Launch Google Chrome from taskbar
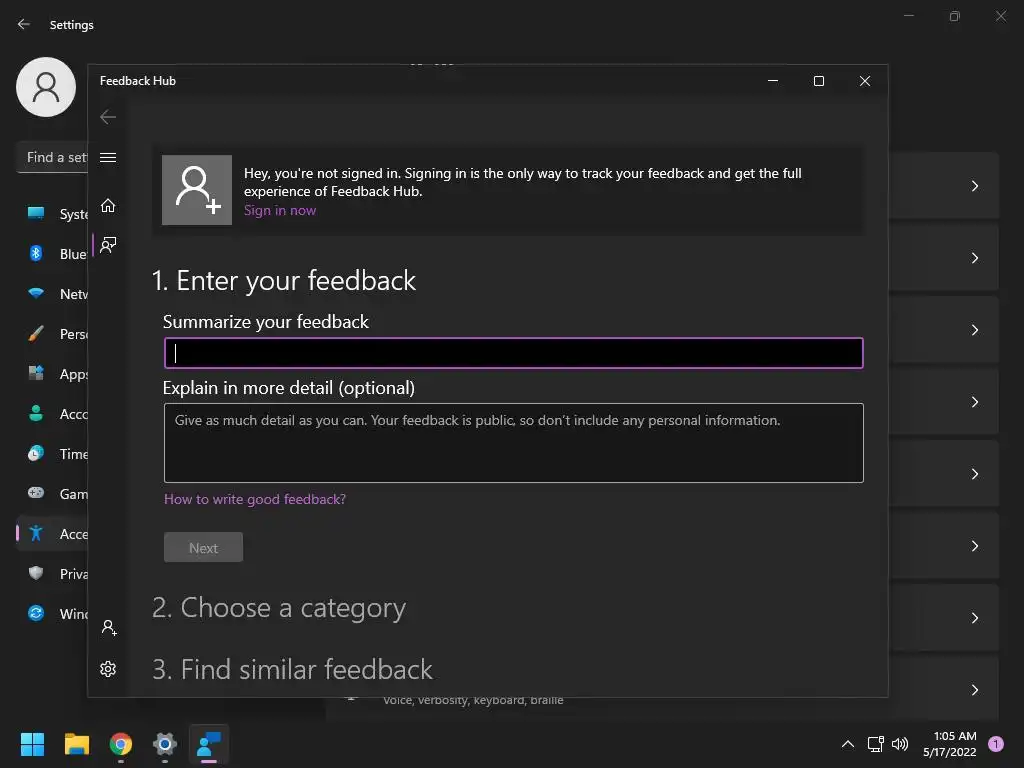The image size is (1024, 768). click(121, 744)
